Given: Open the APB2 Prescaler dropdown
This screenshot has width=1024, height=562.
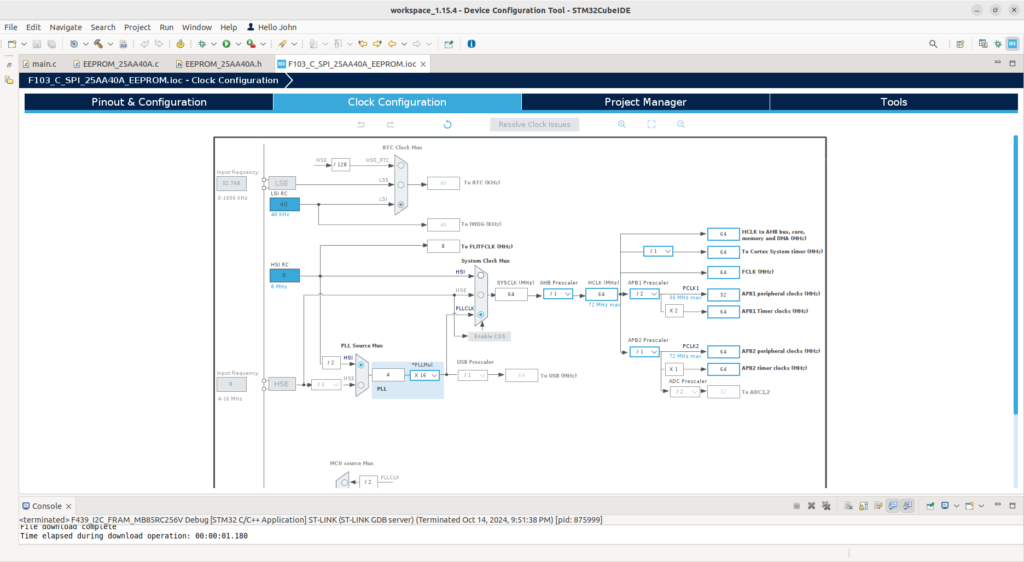Looking at the screenshot, I should [x=645, y=352].
